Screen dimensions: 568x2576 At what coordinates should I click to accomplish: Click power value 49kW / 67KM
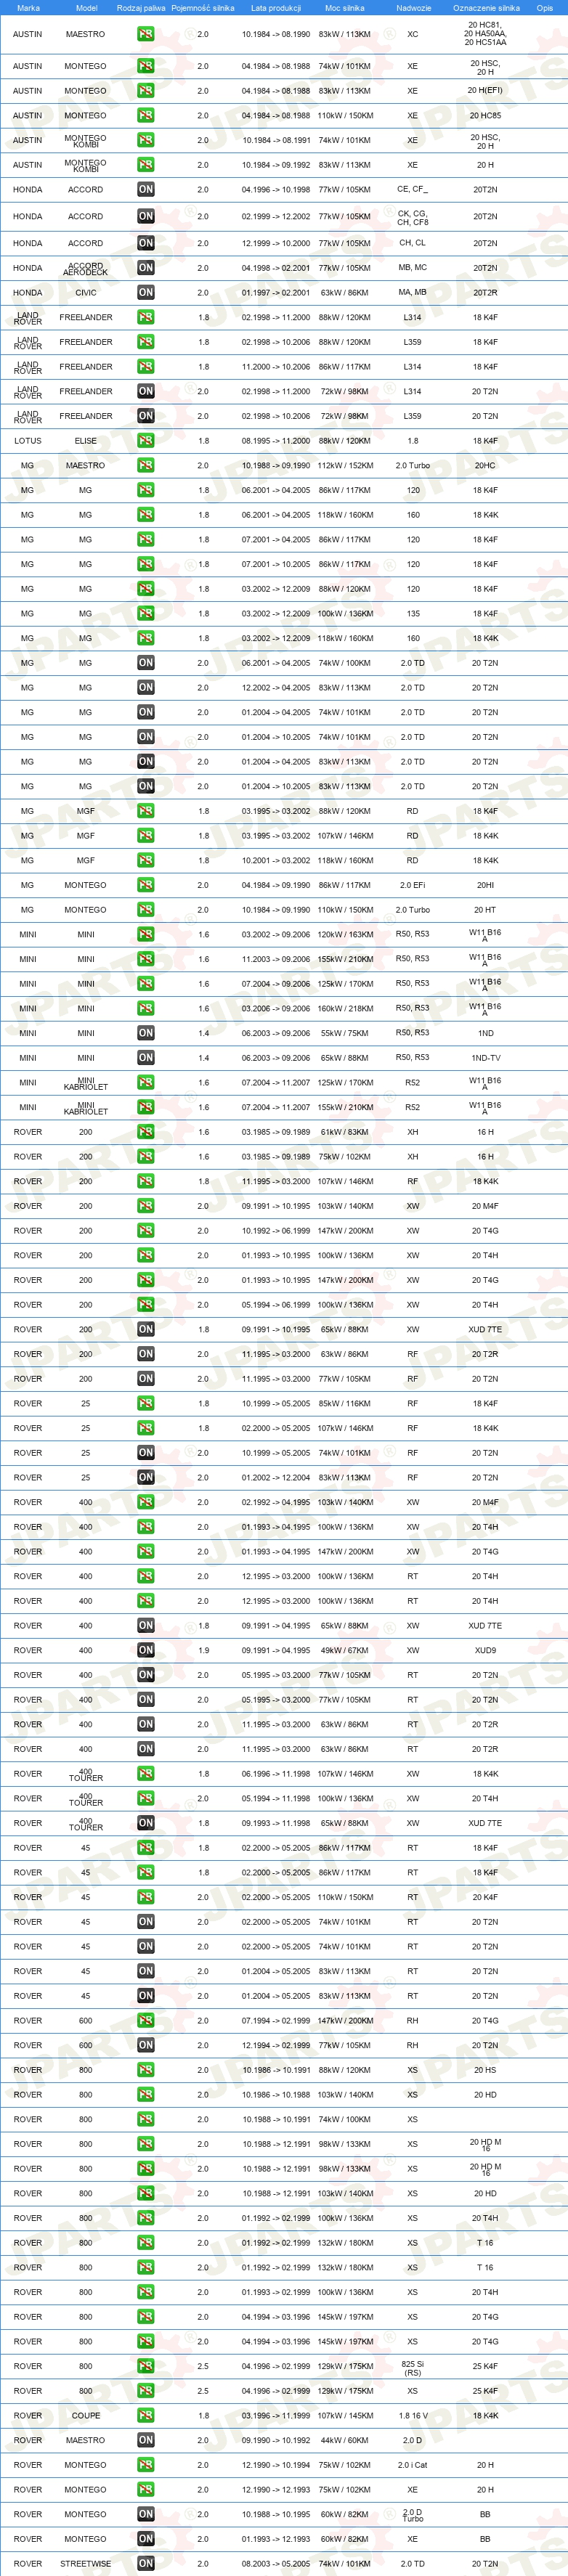coord(345,1650)
